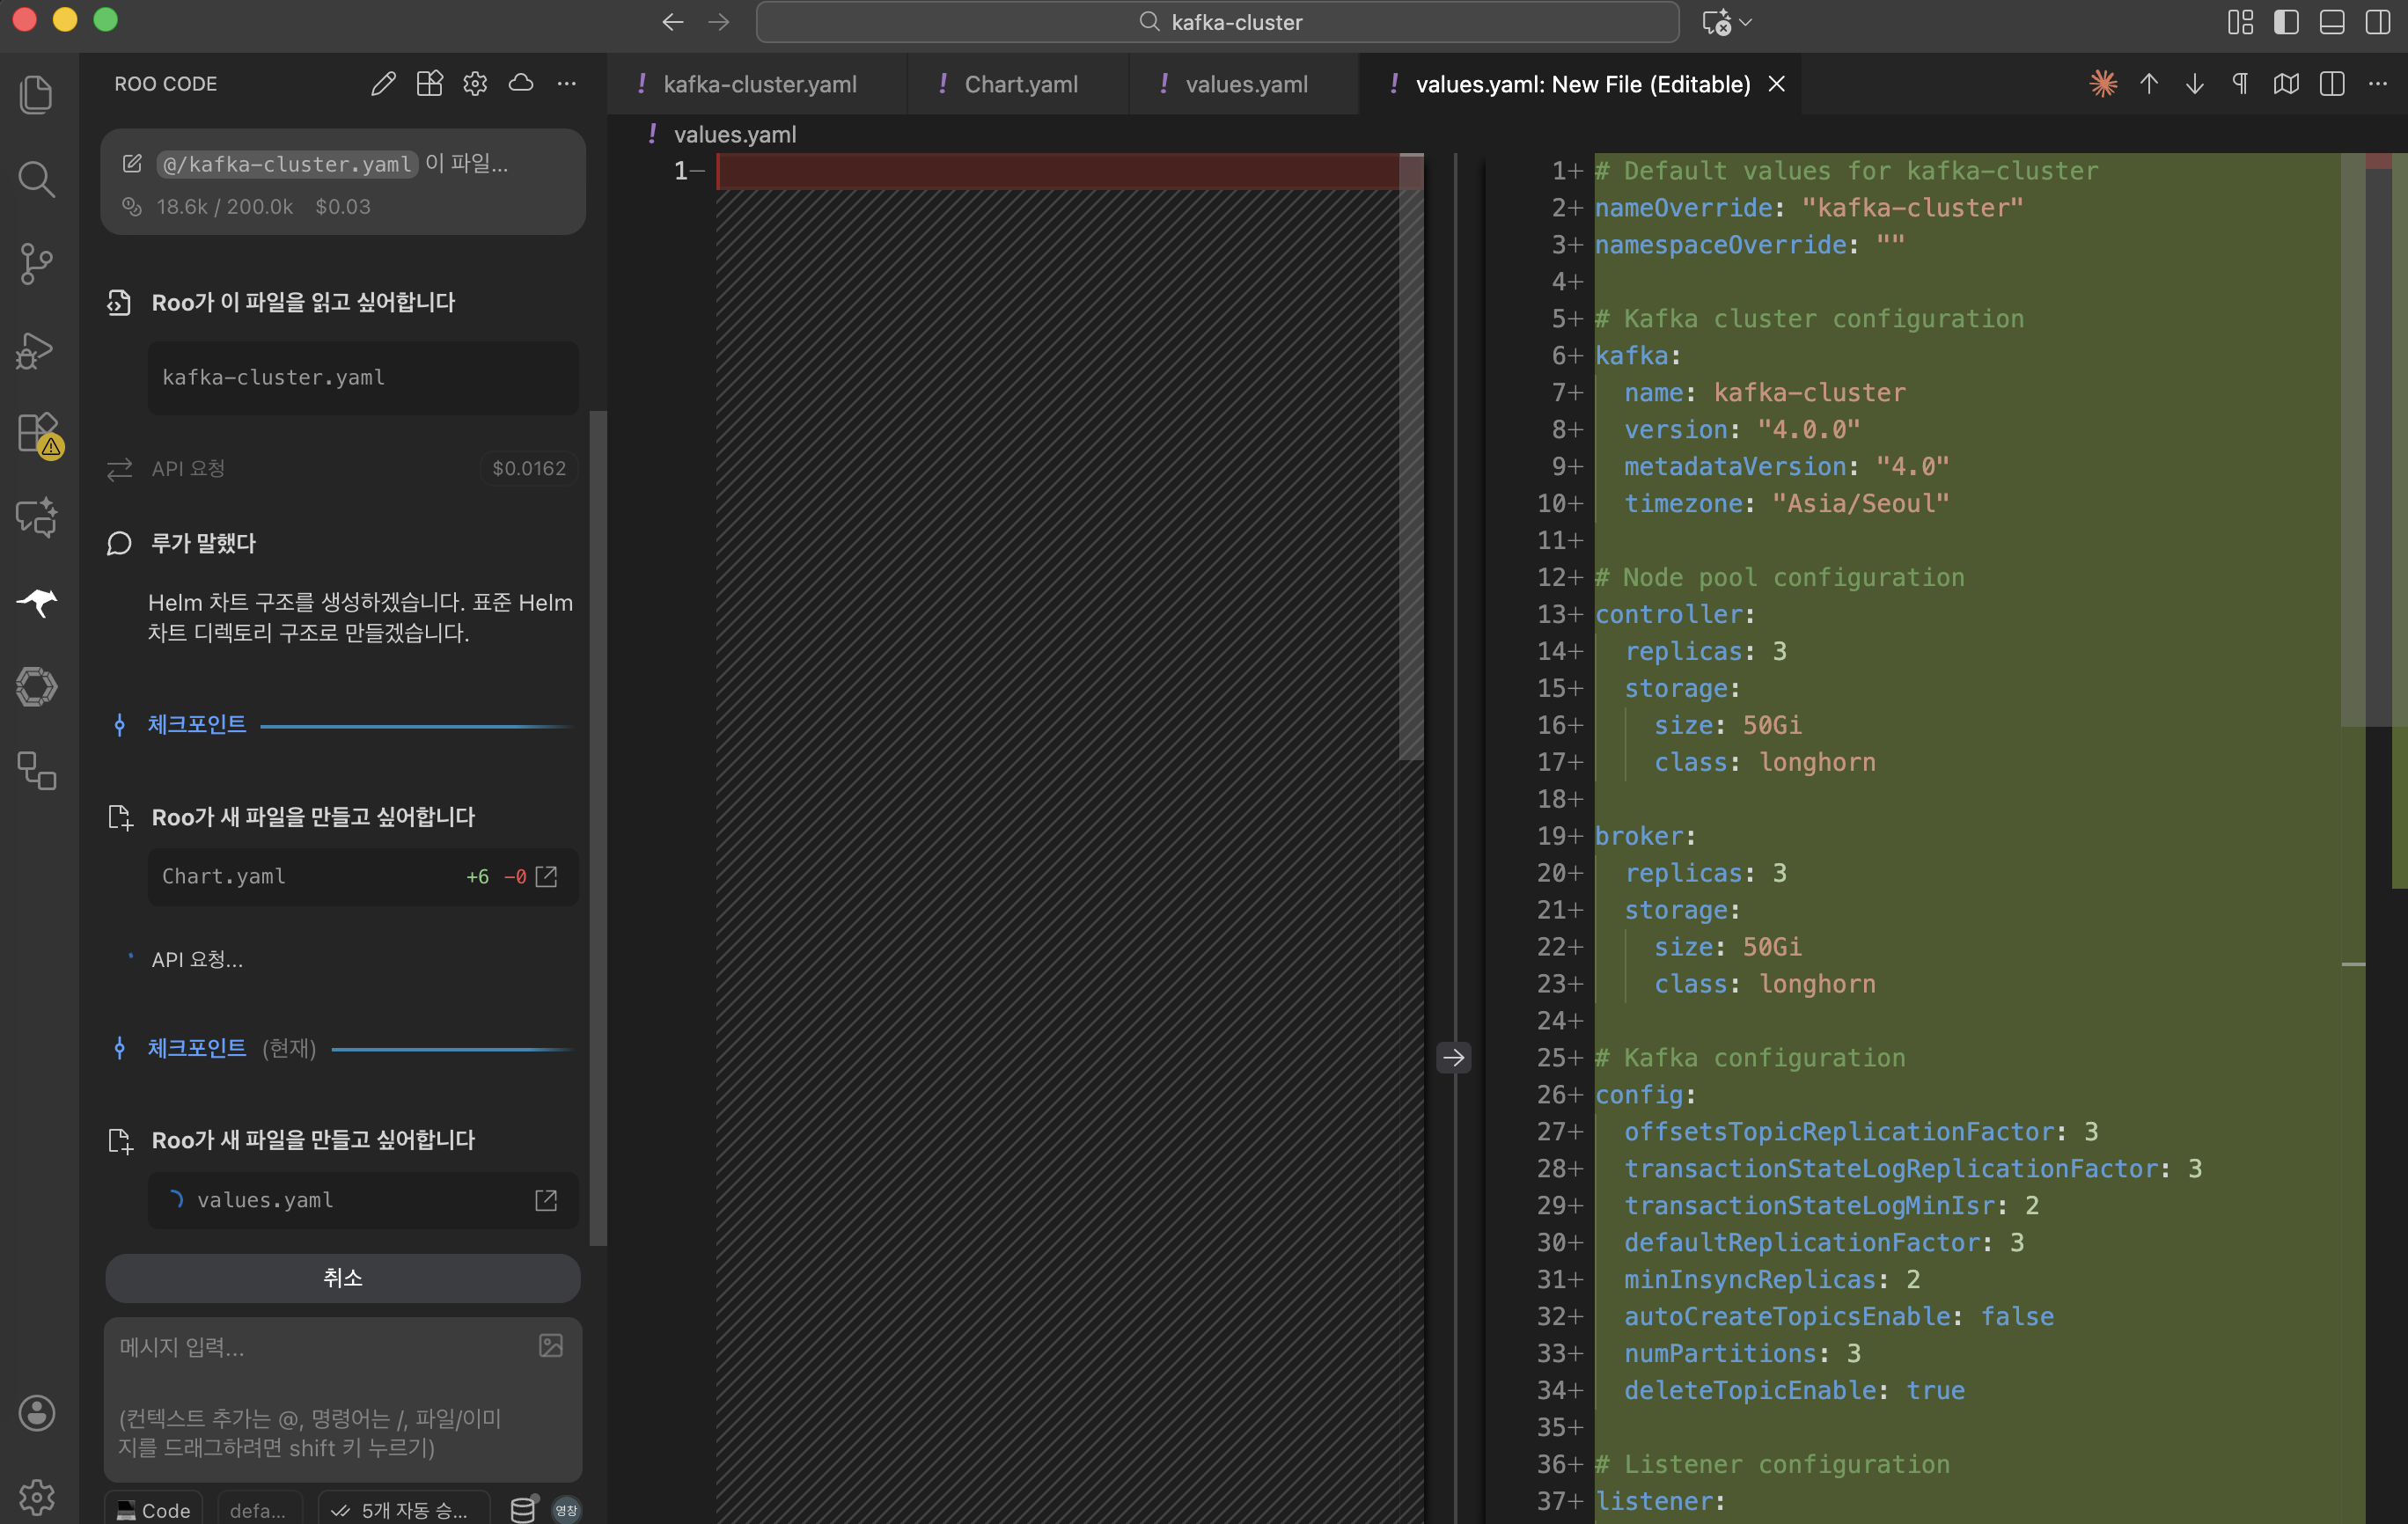2408x1524 pixels.
Task: Open Roo Code settings gear in panel header
Action: coord(475,84)
